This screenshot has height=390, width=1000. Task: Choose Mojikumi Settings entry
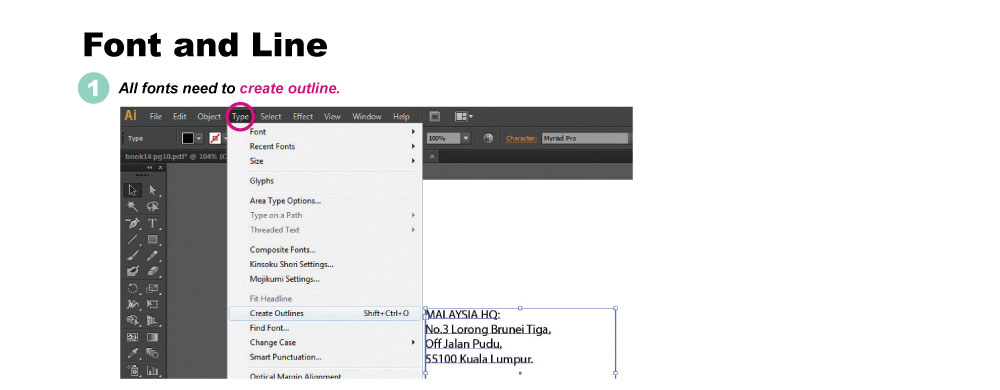pos(325,279)
